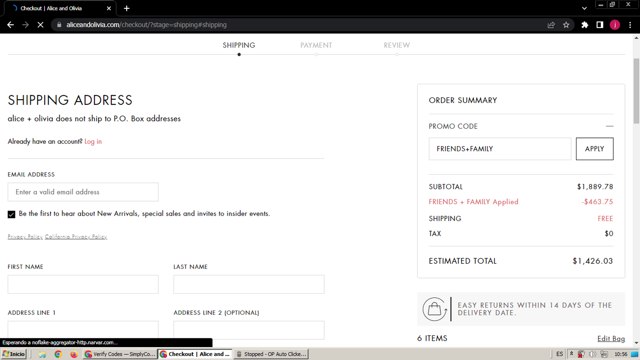Click the Log in link
Viewport: 640px width, 360px height.
93,141
